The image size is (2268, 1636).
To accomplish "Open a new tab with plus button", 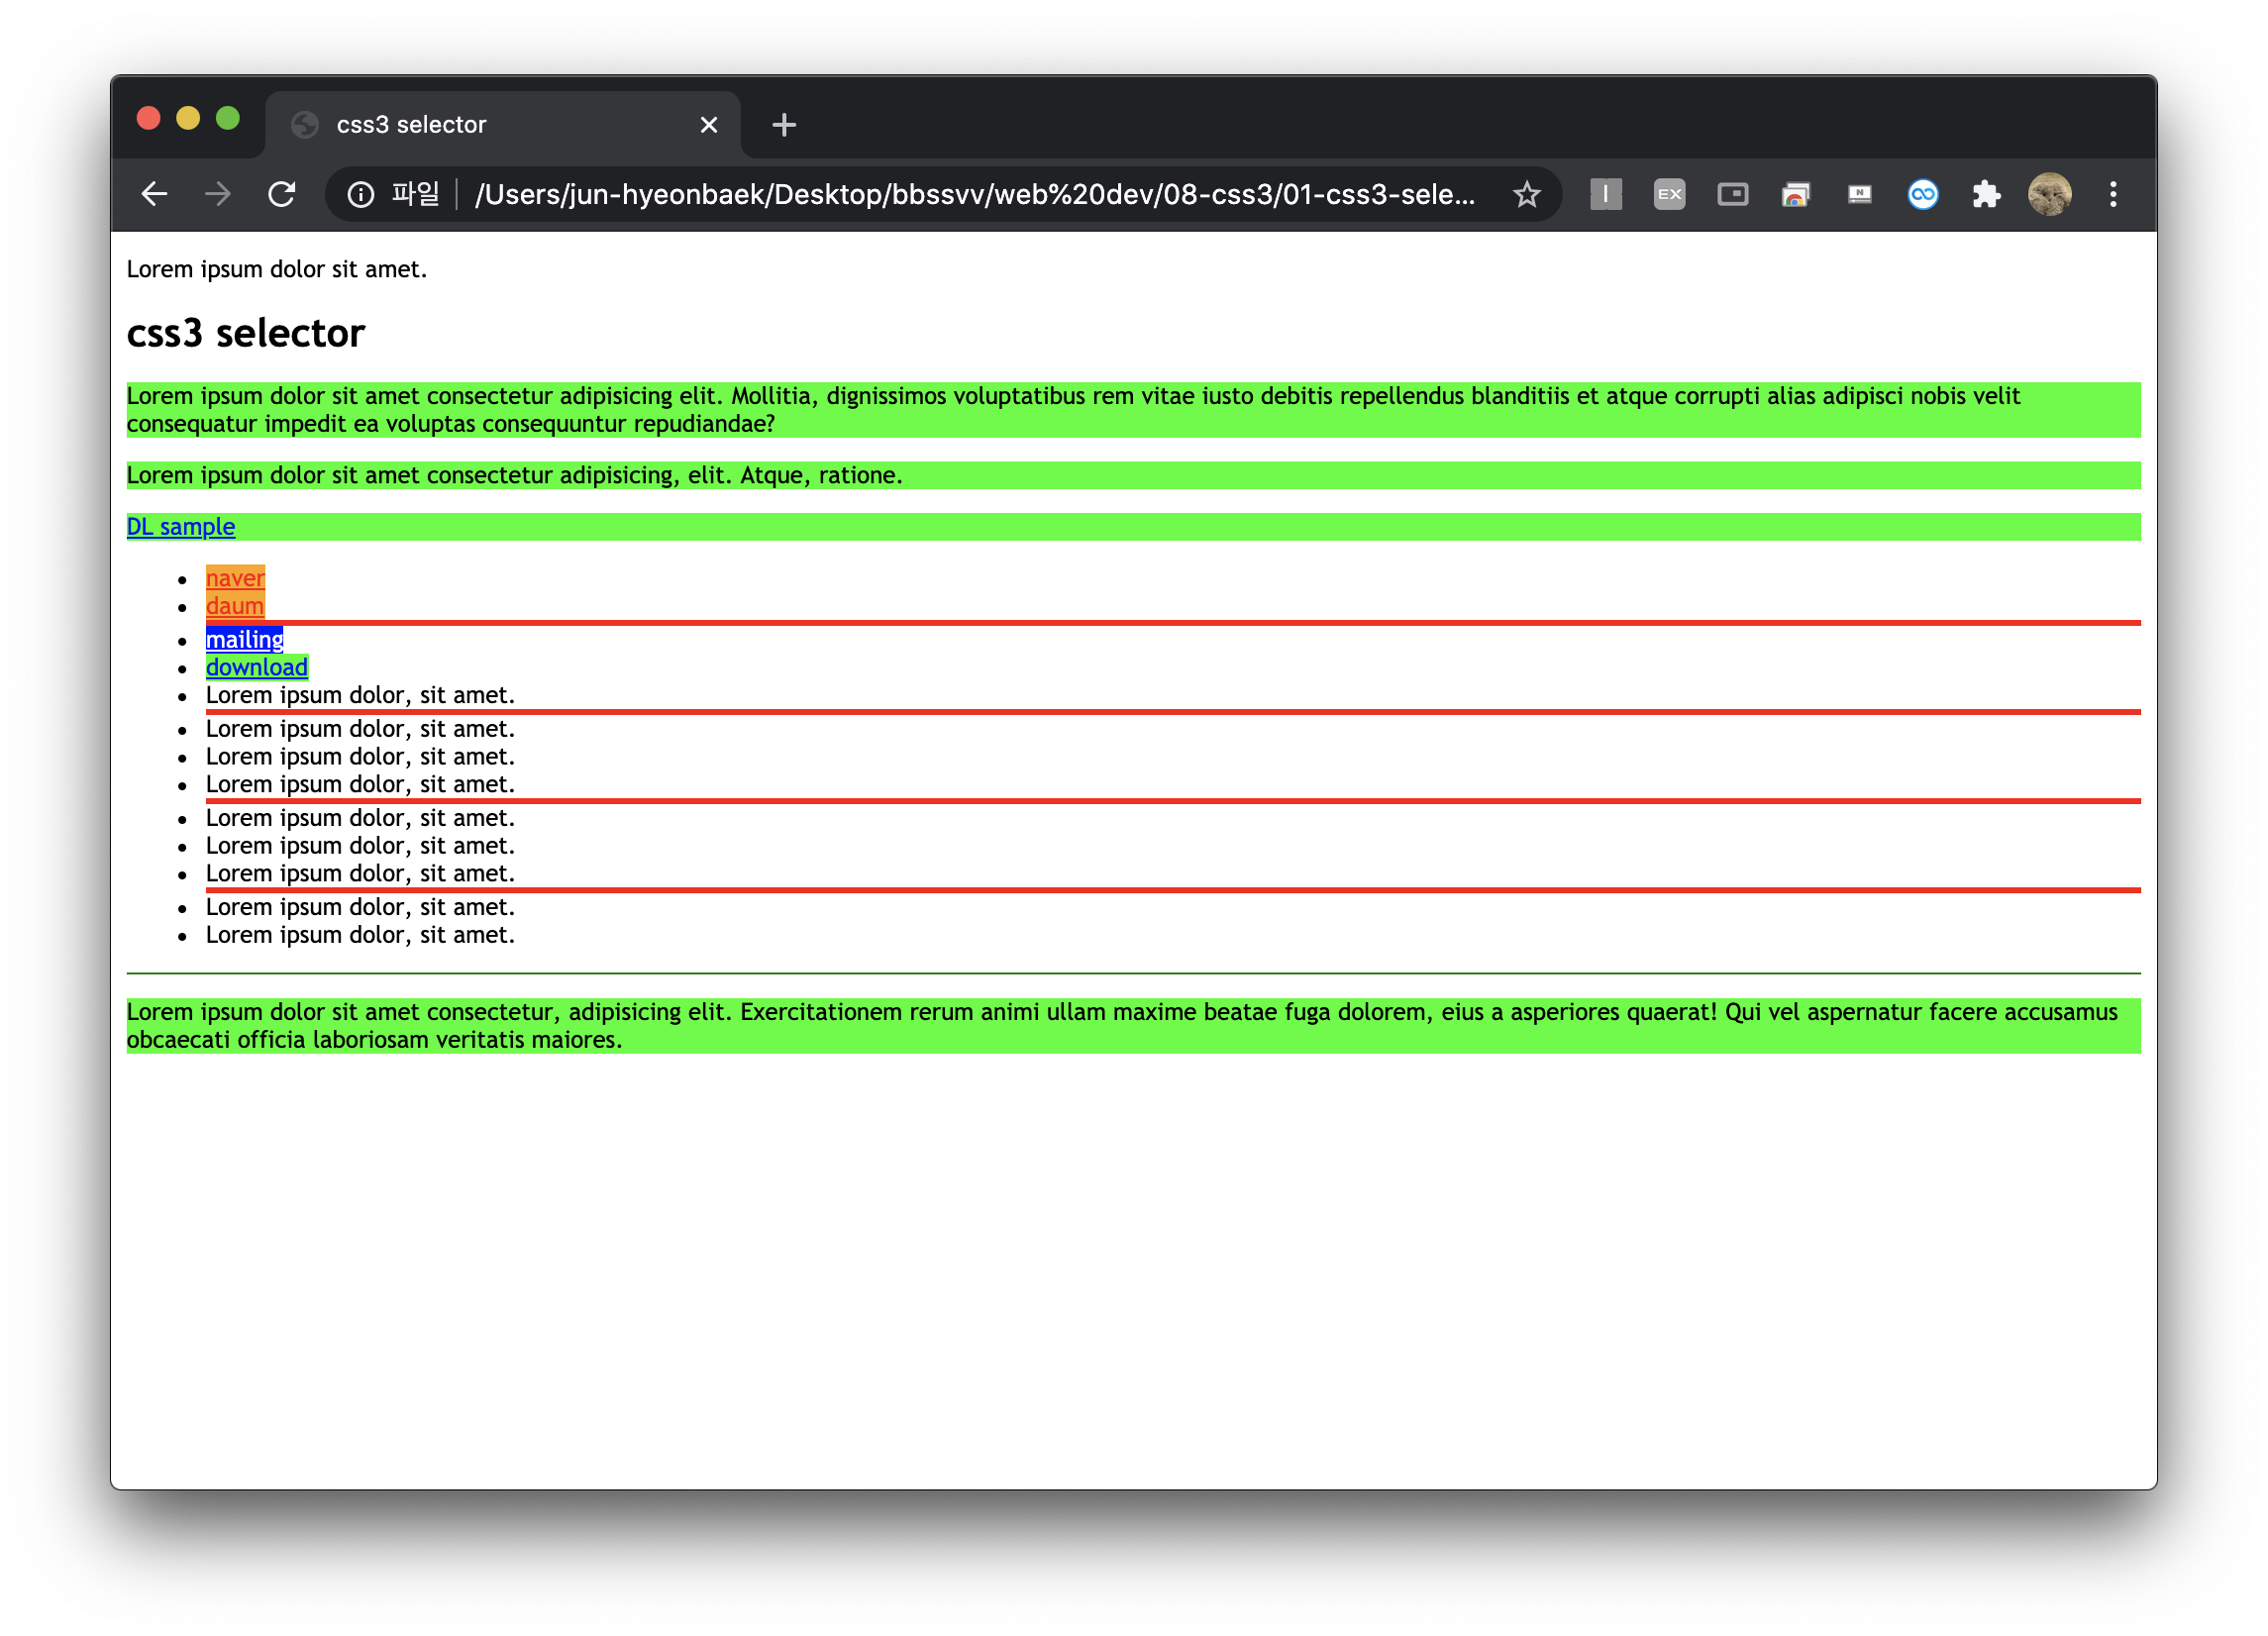I will (784, 125).
